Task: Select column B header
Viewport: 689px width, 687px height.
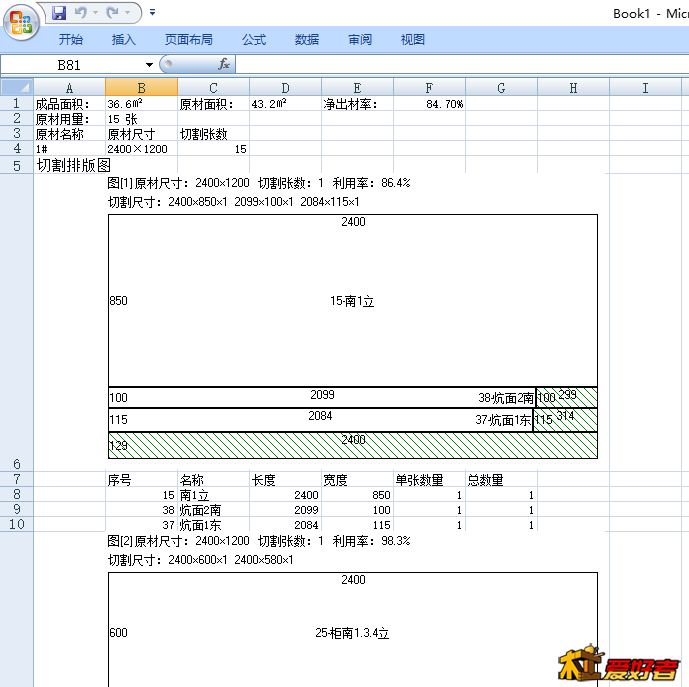Action: pyautogui.click(x=141, y=87)
